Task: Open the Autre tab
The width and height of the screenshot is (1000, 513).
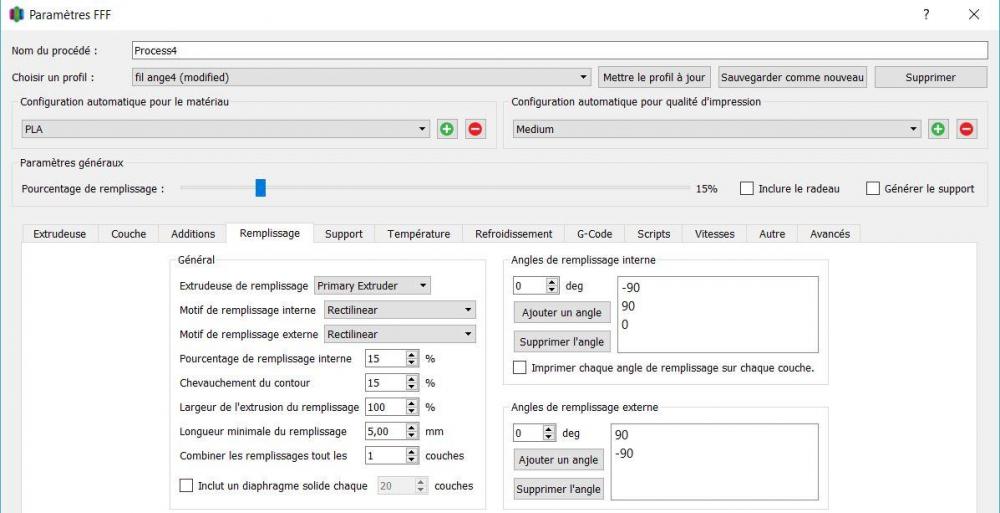Action: pos(772,234)
